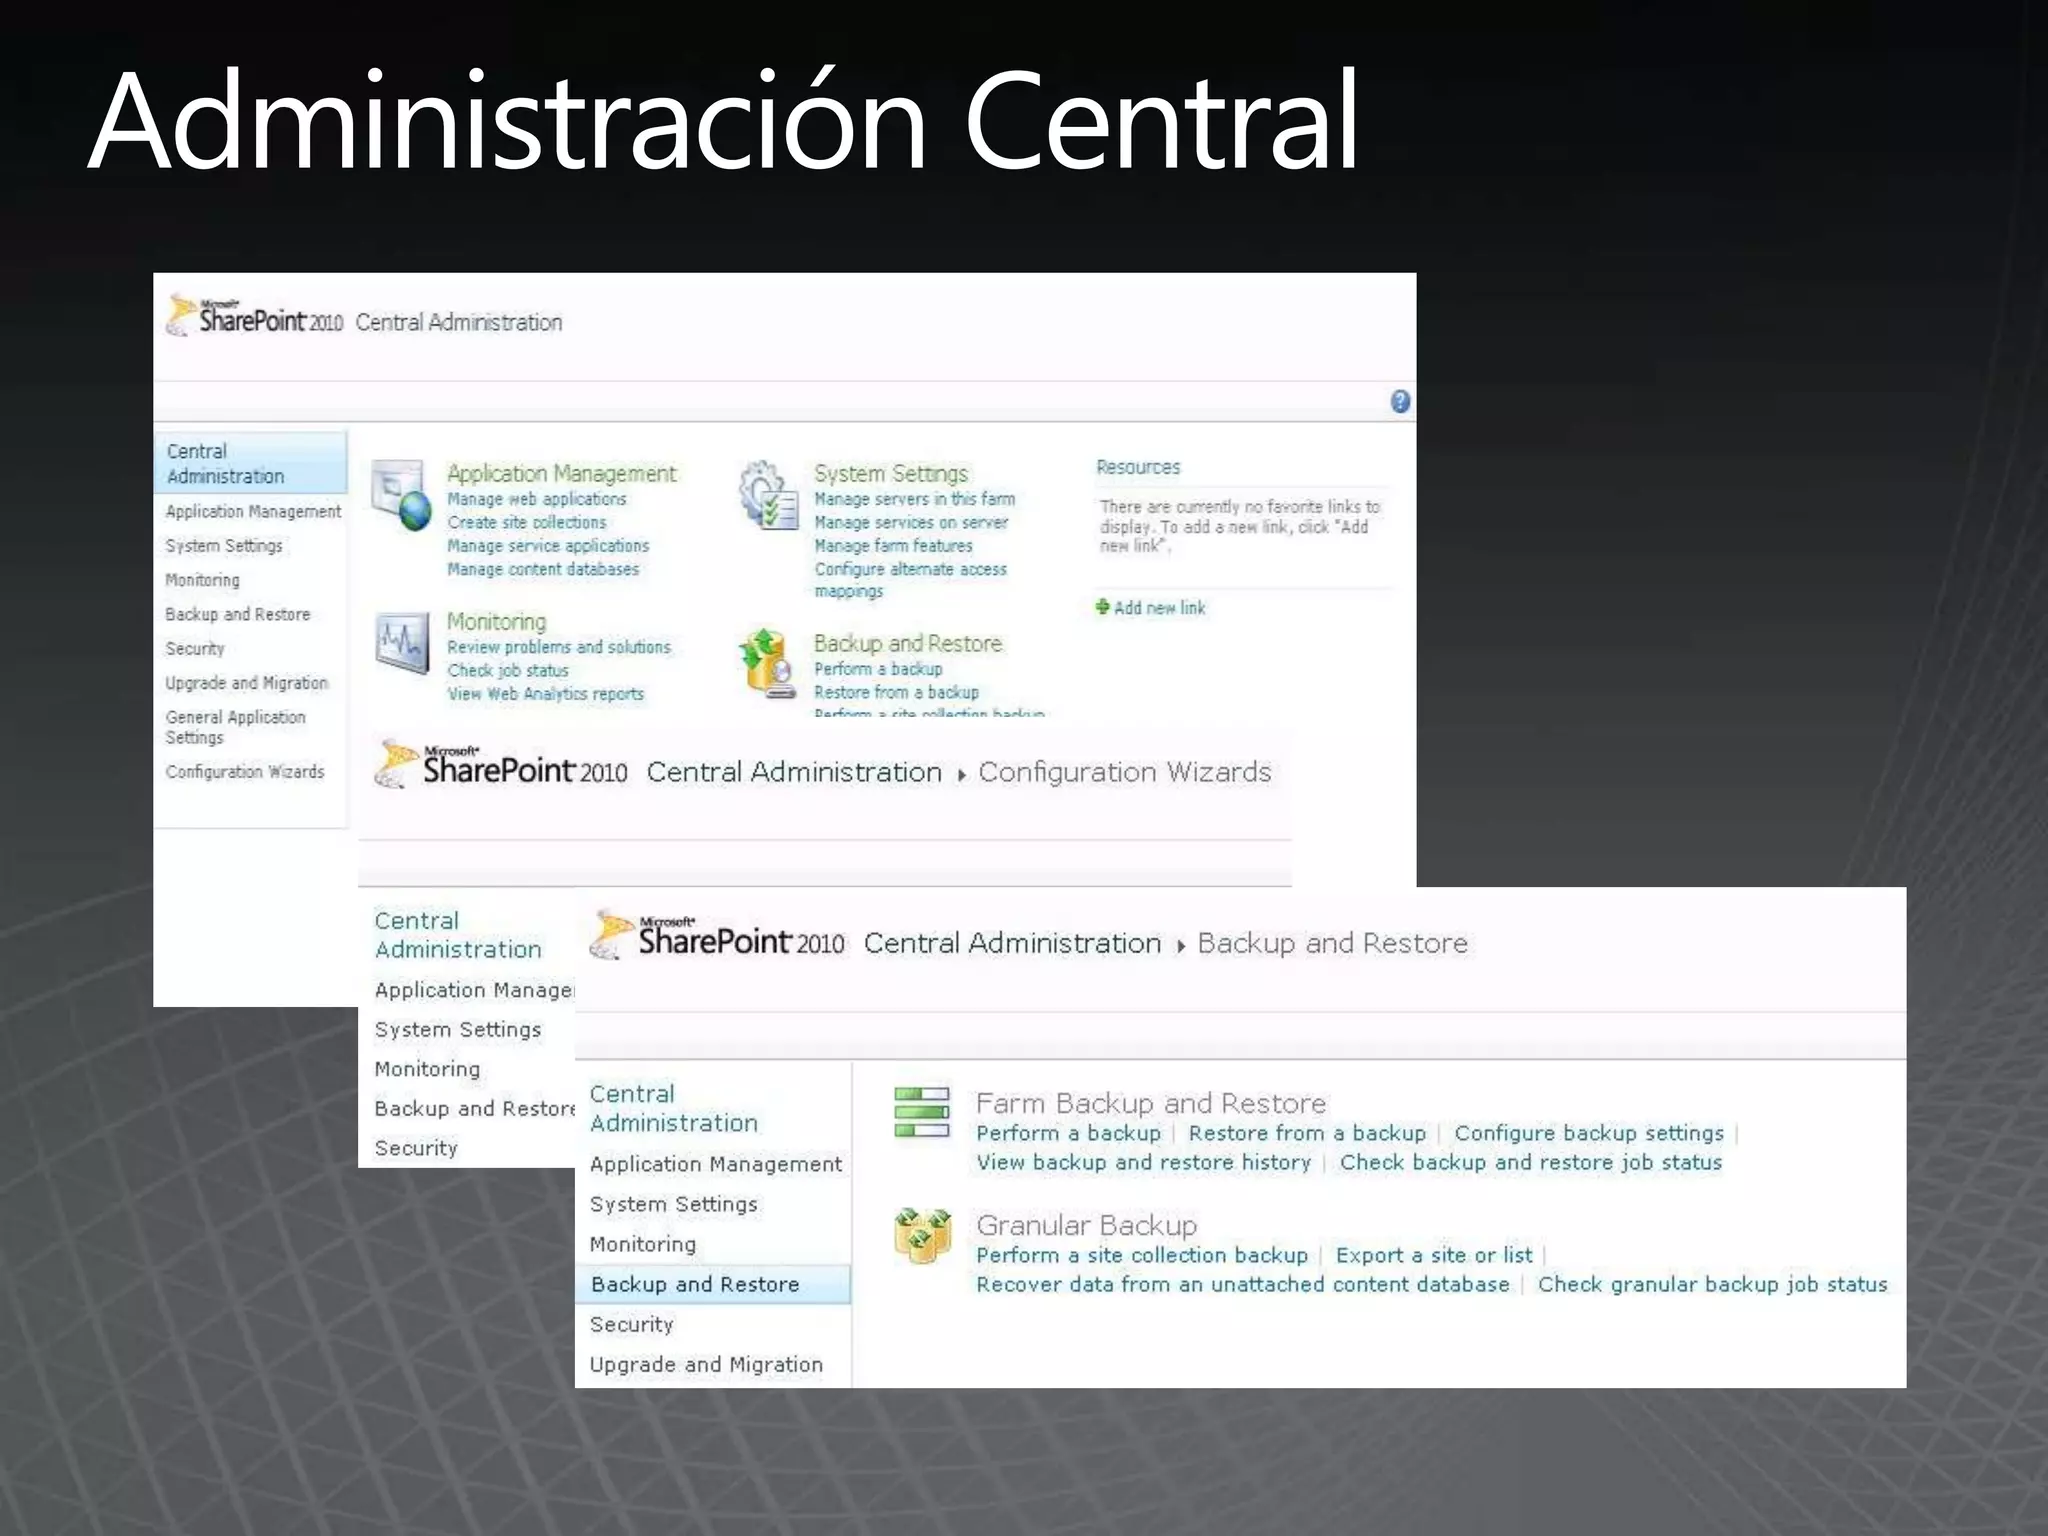Click the Farm Backup and Restore server icon

[921, 1112]
